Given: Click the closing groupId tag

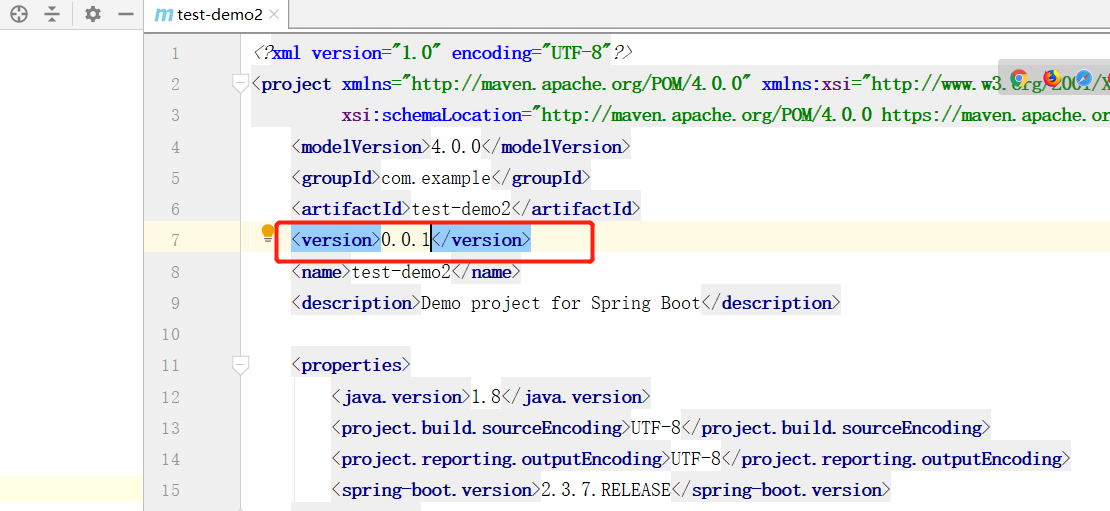Looking at the screenshot, I should point(541,178).
